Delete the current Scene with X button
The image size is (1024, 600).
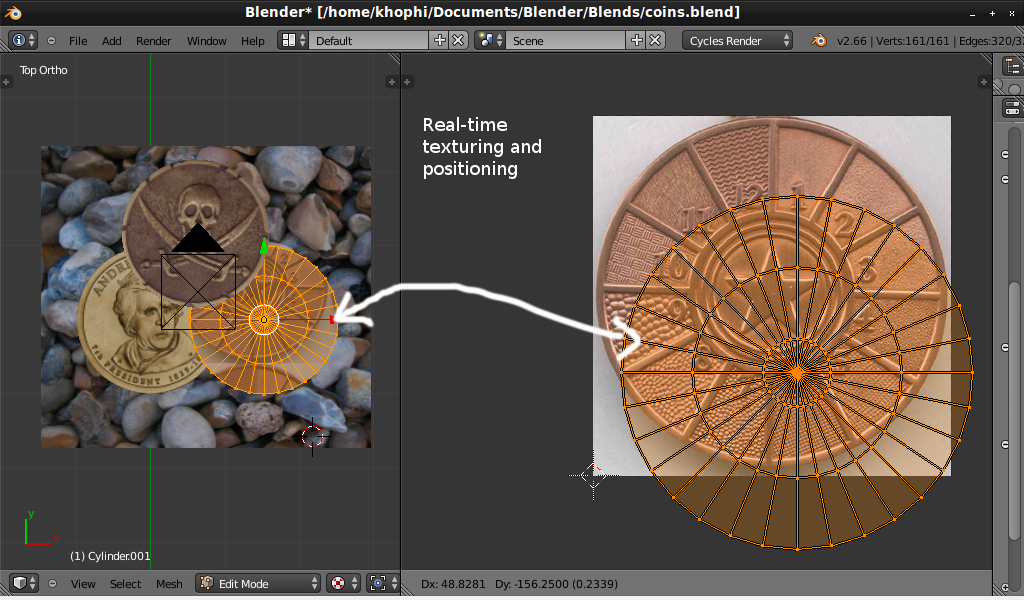655,41
